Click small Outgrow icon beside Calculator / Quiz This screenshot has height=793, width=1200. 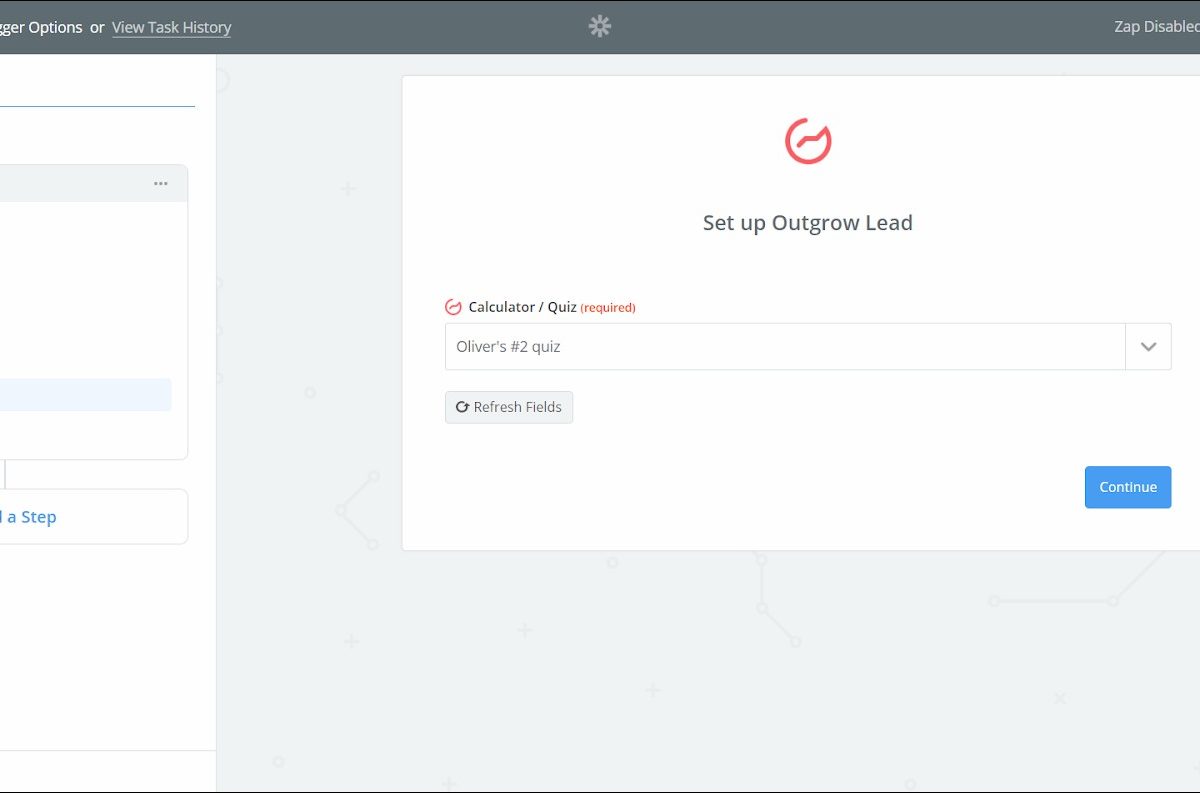point(453,307)
